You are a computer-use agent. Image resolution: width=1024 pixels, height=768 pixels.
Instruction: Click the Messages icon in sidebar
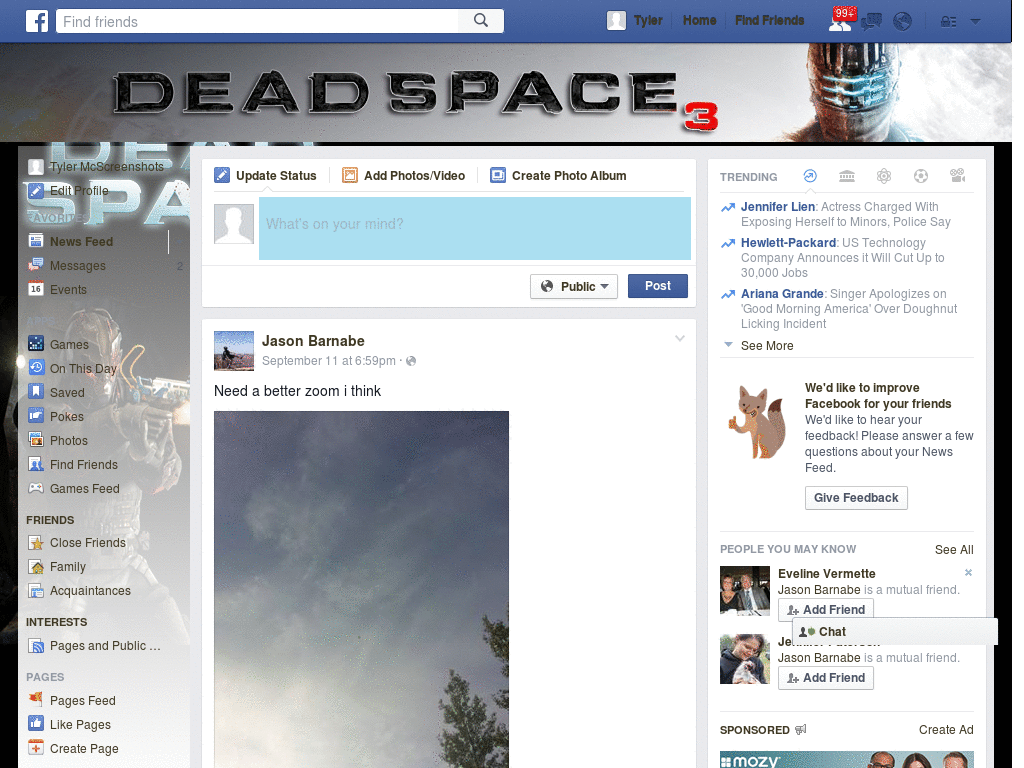(36, 265)
